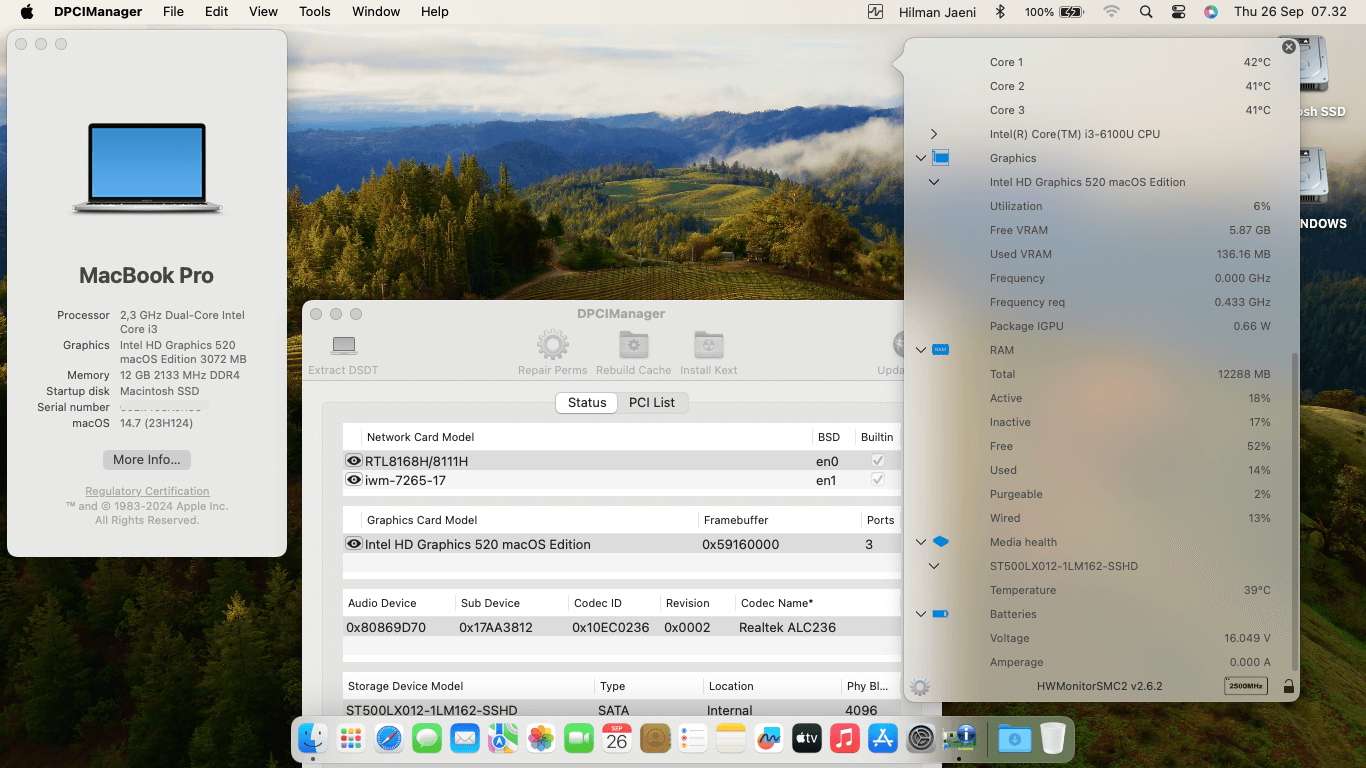1366x768 pixels.
Task: Open the Window menu
Action: (376, 12)
